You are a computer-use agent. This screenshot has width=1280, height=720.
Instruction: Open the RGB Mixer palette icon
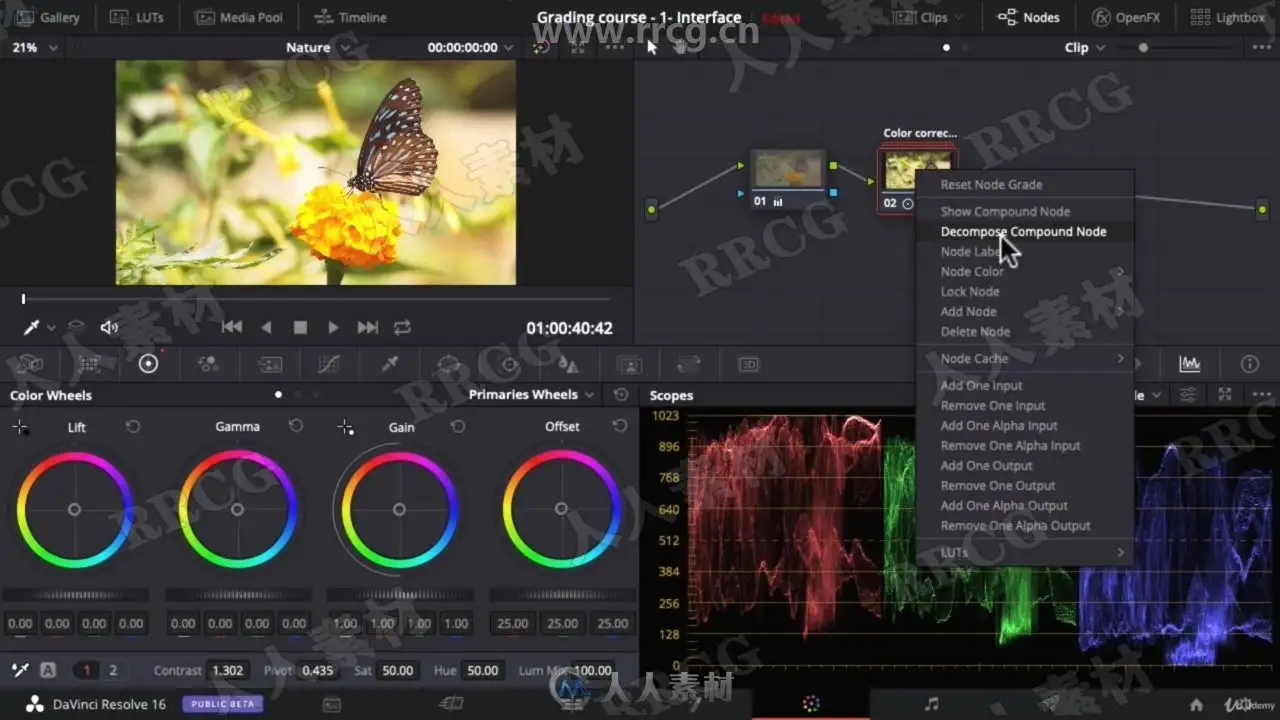click(x=209, y=364)
